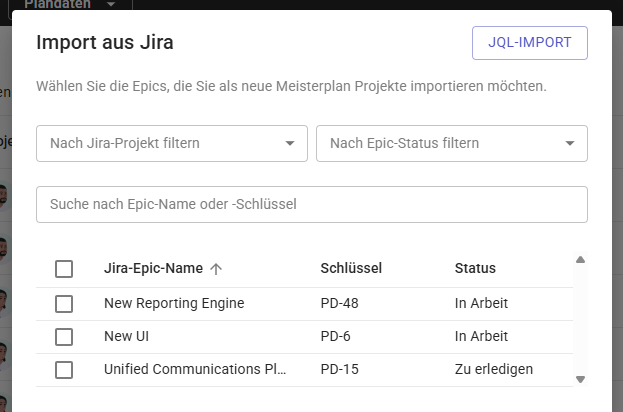Open the Nach Epic-Status filtern dropdown
This screenshot has height=412, width=623.
pos(452,143)
